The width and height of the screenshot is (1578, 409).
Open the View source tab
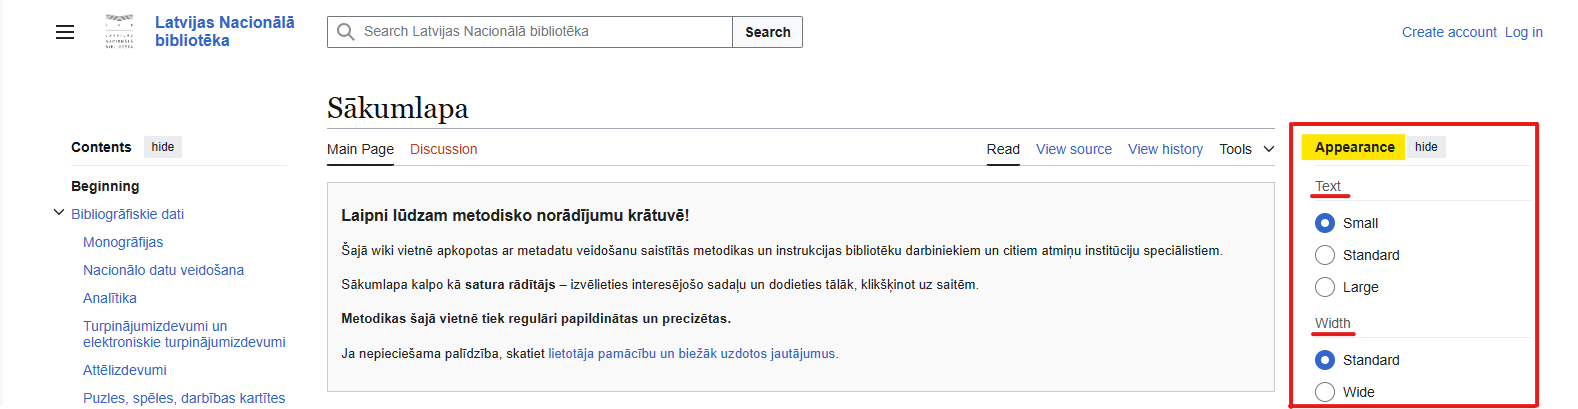click(1073, 149)
